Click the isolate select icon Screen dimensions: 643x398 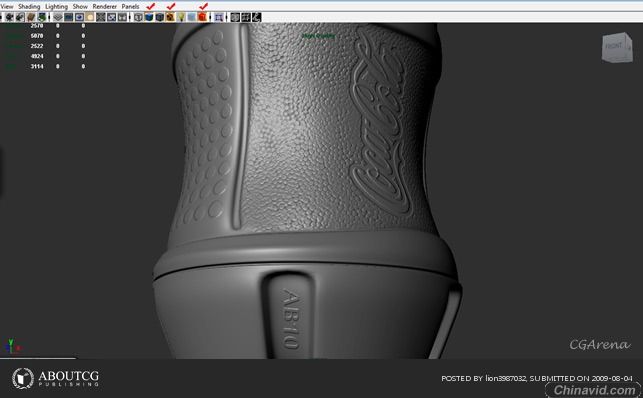[219, 17]
